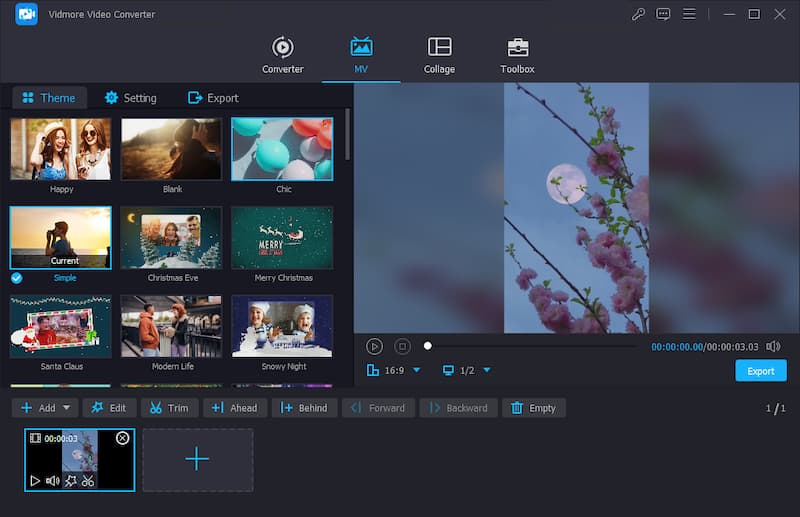The image size is (800, 517).
Task: Open the feedback message icon
Action: (x=663, y=14)
